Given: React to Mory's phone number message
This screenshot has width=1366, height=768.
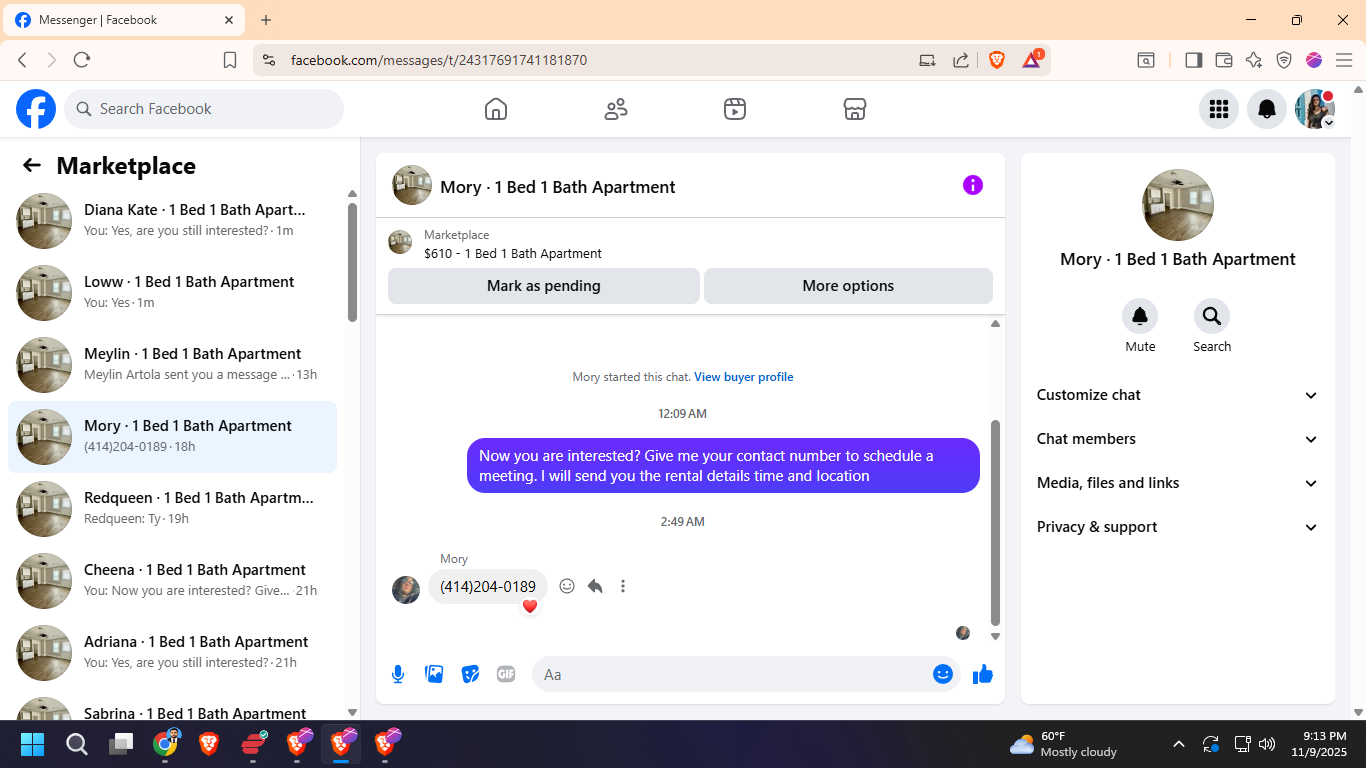Looking at the screenshot, I should click(x=567, y=586).
